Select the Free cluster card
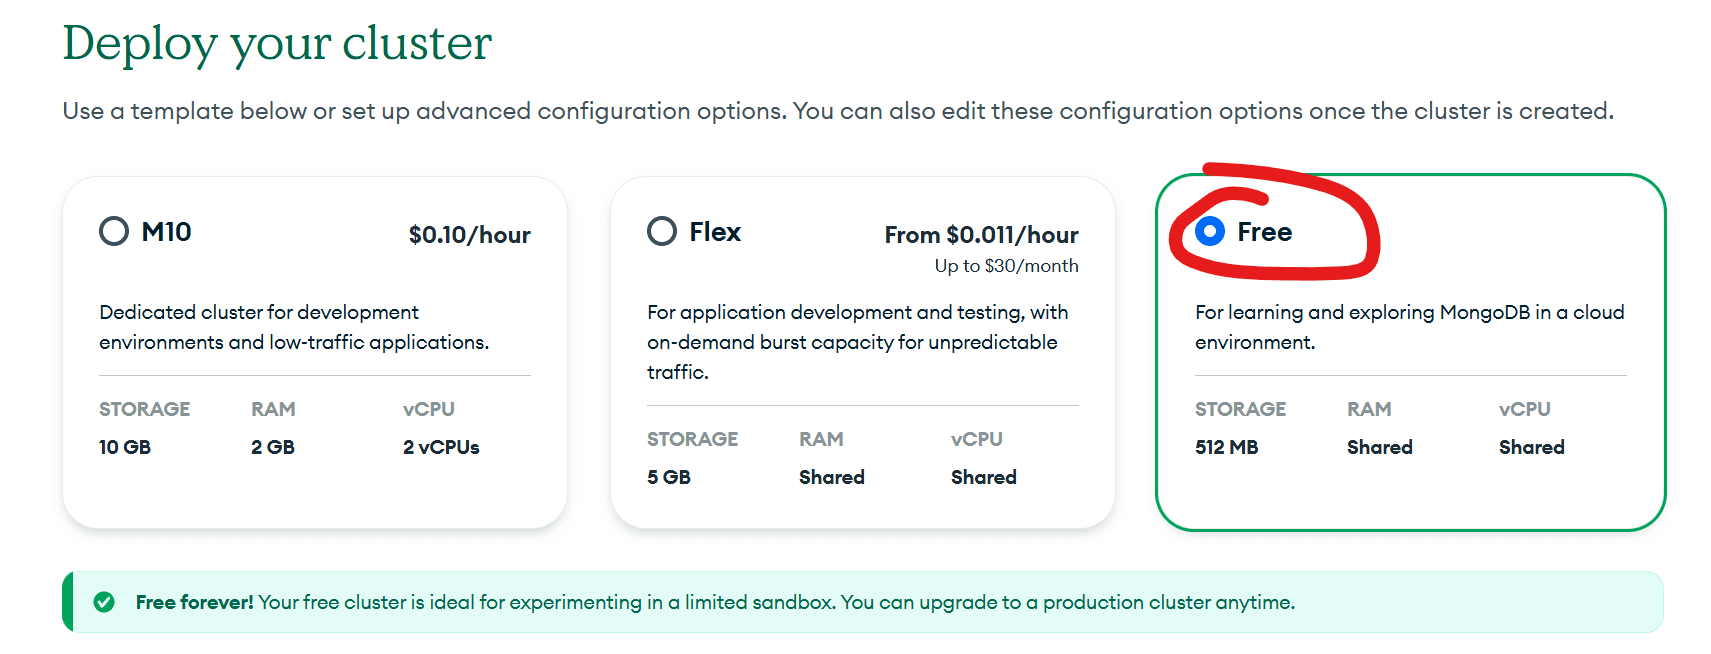 coord(1410,350)
